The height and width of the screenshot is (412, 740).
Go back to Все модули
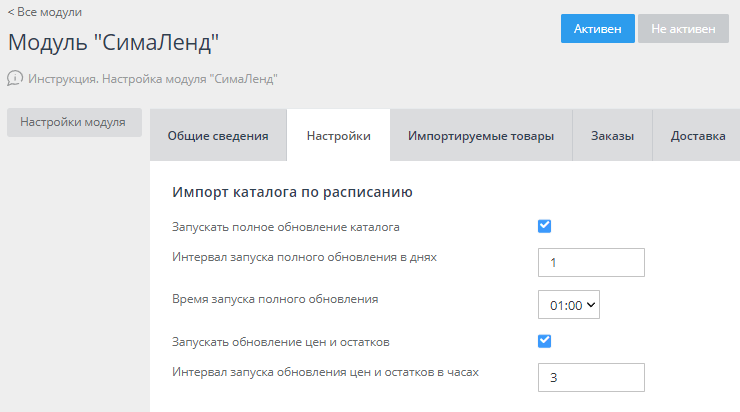click(45, 12)
